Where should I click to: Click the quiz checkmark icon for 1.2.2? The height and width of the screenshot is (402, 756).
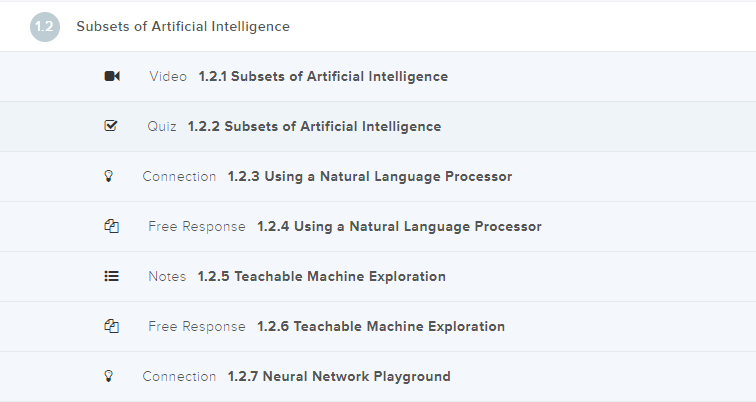111,127
